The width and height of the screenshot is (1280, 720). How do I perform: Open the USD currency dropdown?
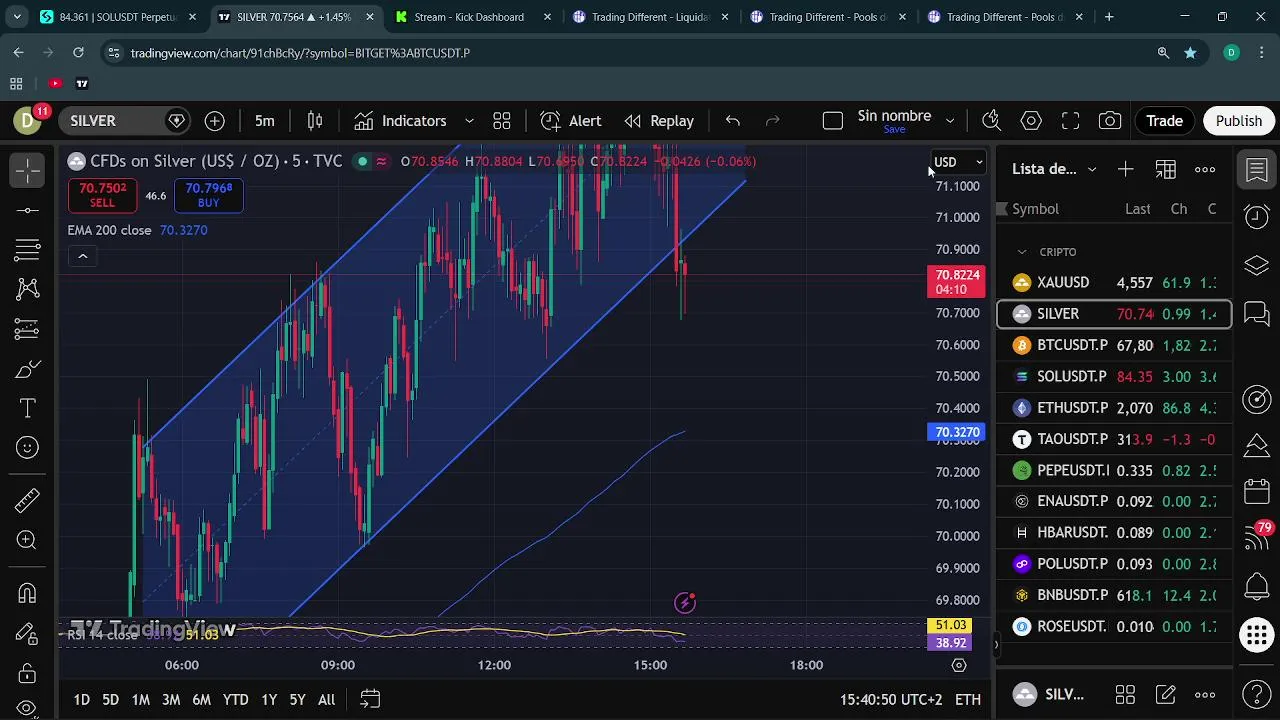(x=958, y=162)
